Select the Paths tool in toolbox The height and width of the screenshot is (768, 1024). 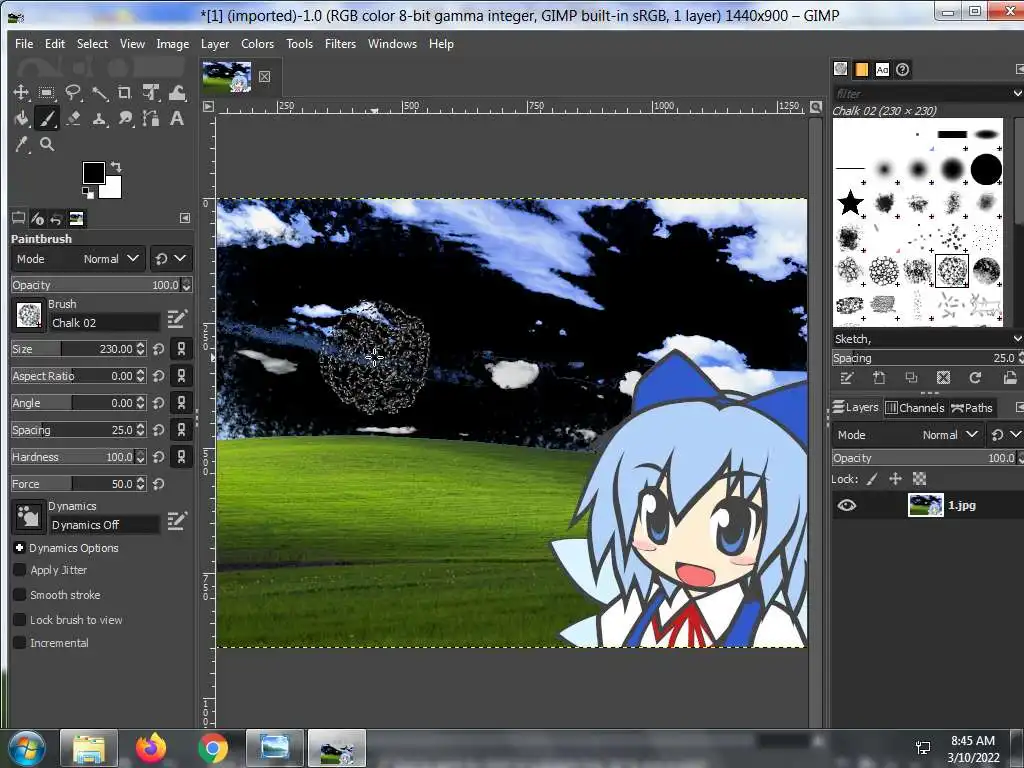[x=151, y=118]
